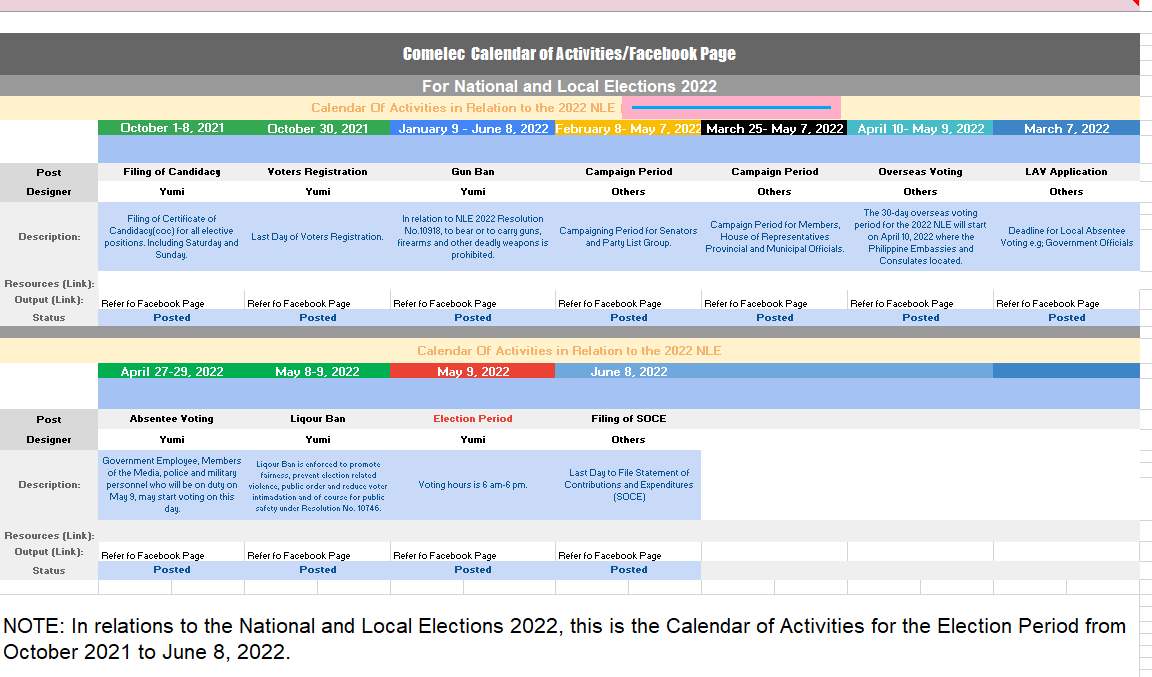Select Last Day to File Statement of Contributions cell
This screenshot has width=1152, height=677.
[628, 485]
